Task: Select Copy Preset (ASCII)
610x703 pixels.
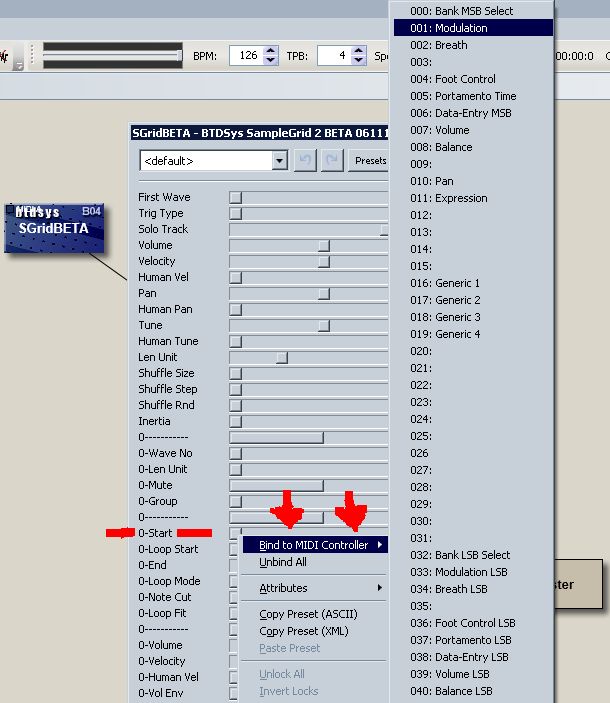Action: (308, 614)
